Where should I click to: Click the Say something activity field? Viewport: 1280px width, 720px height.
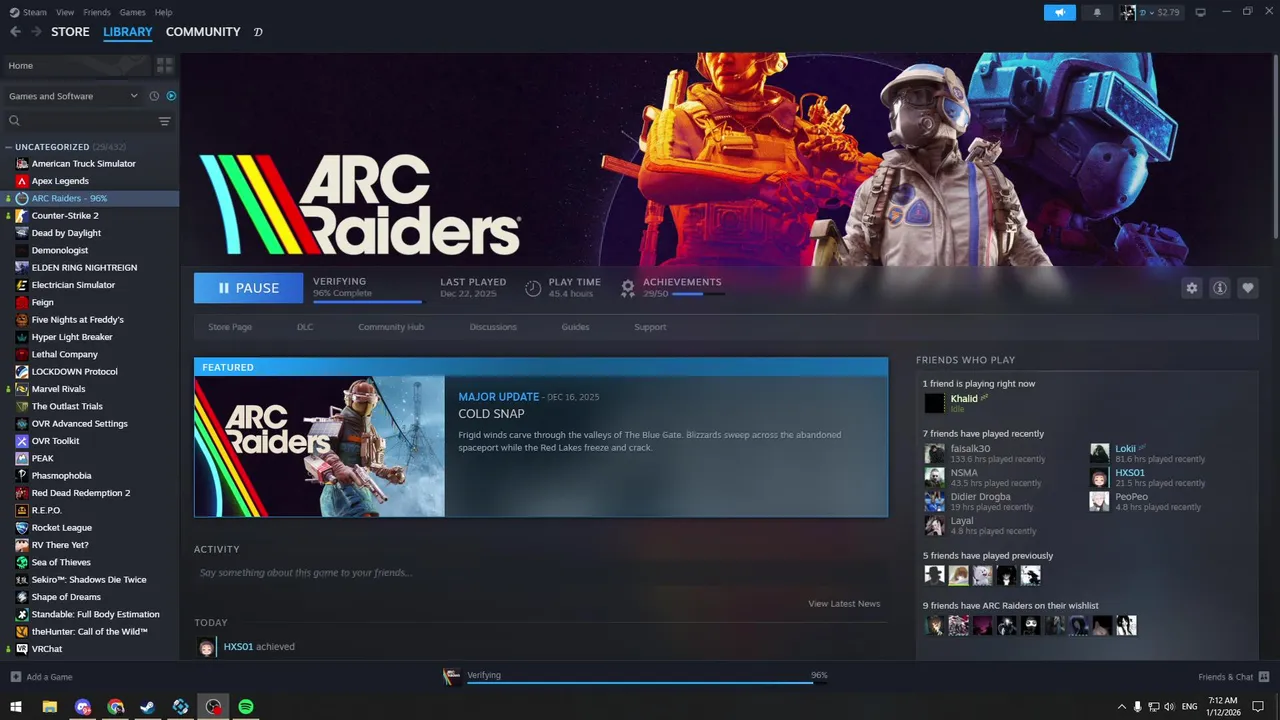540,573
